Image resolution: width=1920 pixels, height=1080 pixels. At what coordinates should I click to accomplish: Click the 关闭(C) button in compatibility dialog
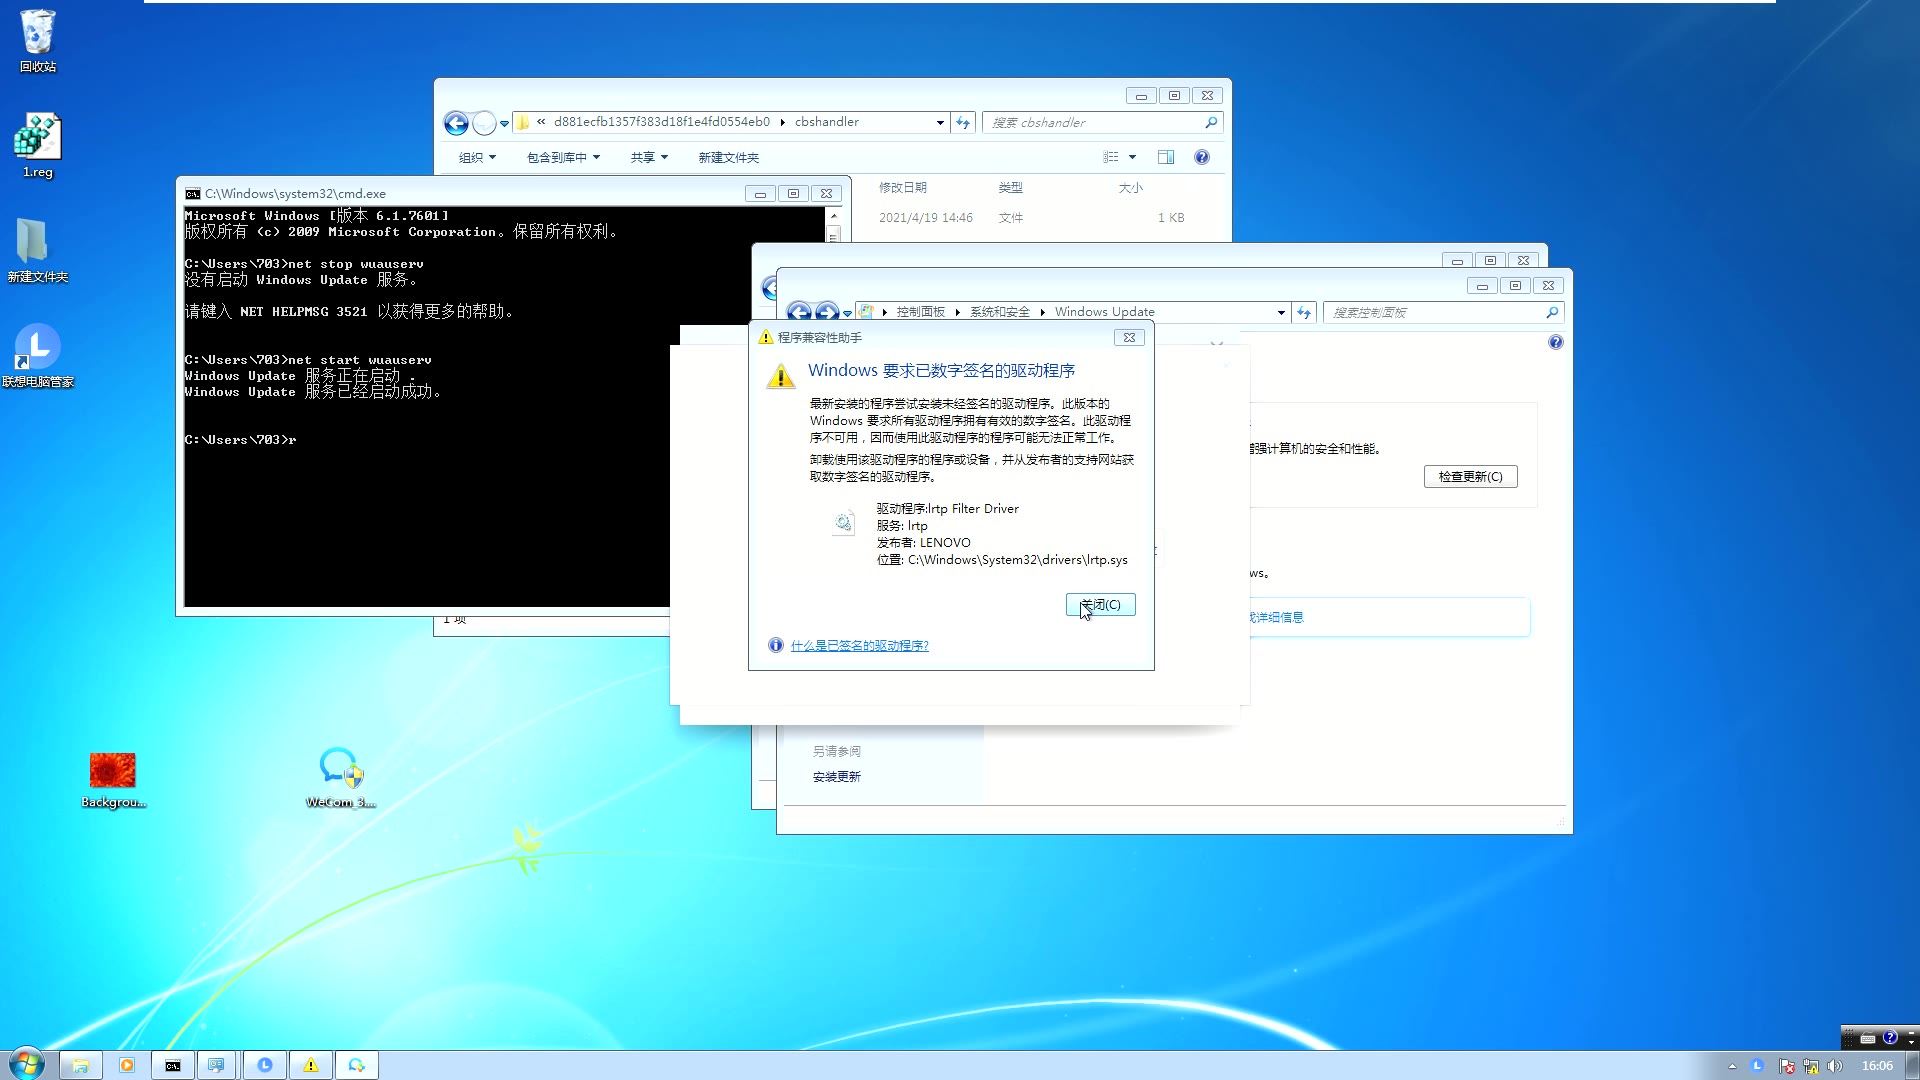pos(1100,604)
